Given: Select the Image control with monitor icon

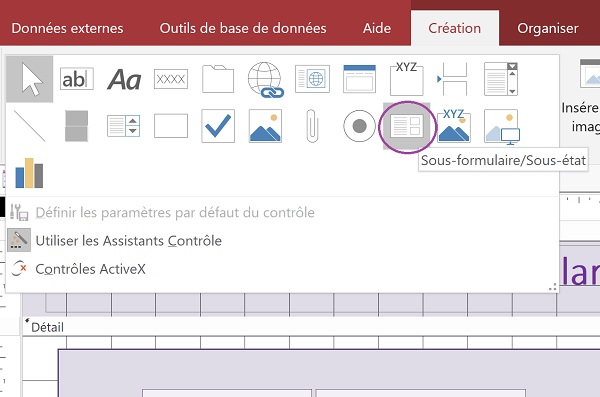Looking at the screenshot, I should [x=502, y=127].
